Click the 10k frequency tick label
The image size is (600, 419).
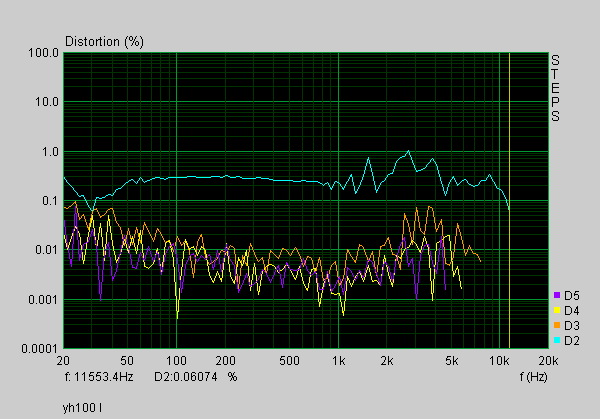pos(499,361)
